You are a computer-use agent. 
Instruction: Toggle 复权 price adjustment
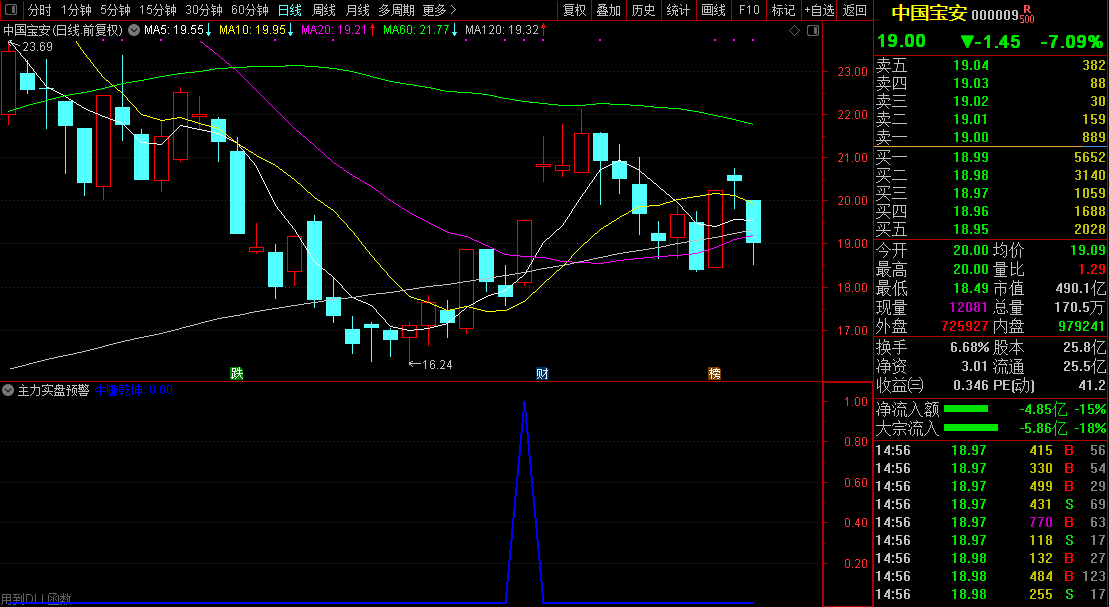point(574,10)
